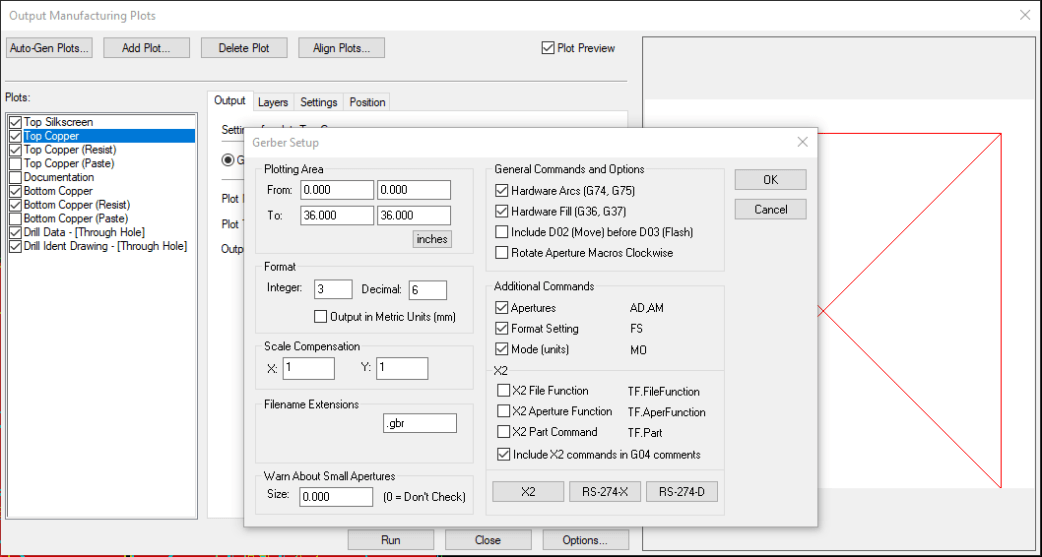
Task: Open the Align Plots dialog
Action: (341, 48)
